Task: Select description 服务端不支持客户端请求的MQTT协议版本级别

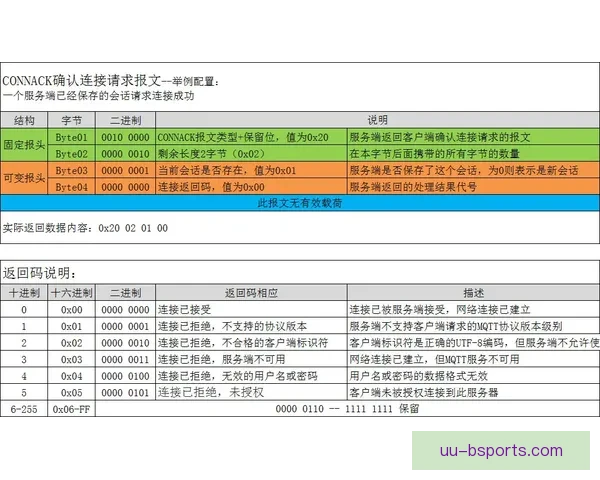Action: pyautogui.click(x=474, y=326)
